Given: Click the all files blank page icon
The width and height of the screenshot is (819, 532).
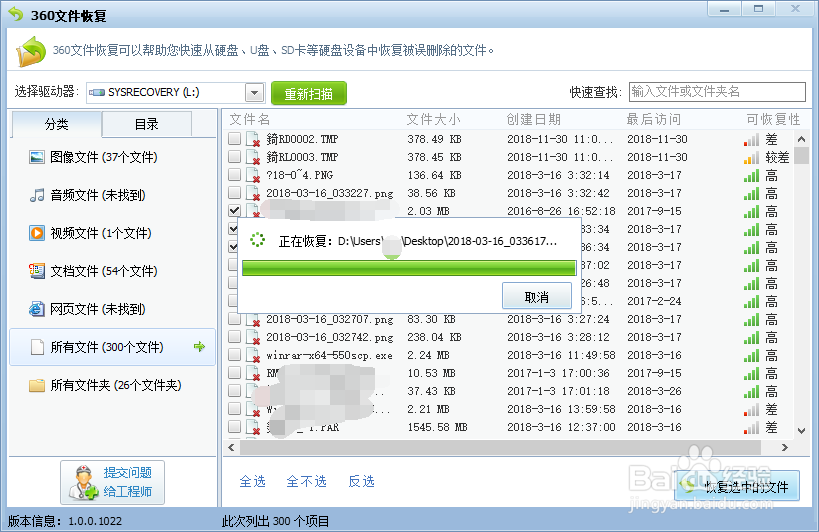Looking at the screenshot, I should point(37,347).
